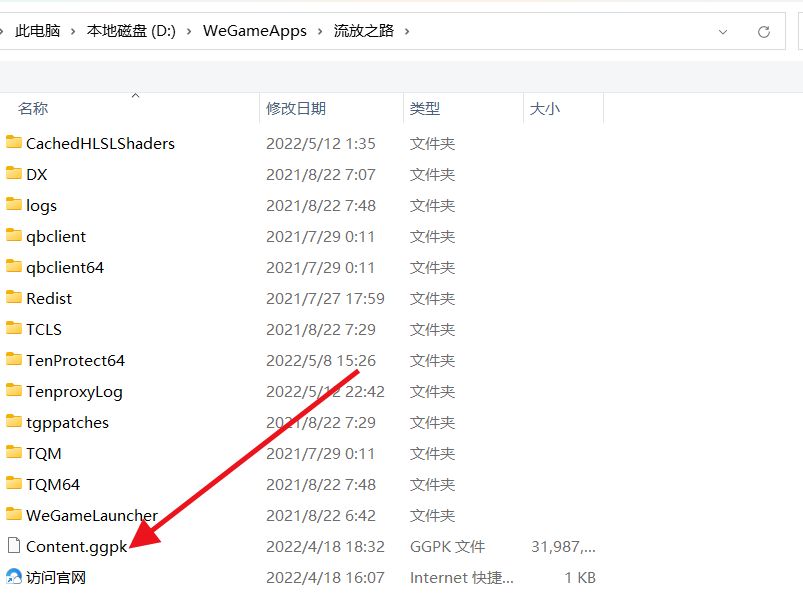This screenshot has height=602, width=803.
Task: Open the Redist folder icon
Action: coord(16,298)
